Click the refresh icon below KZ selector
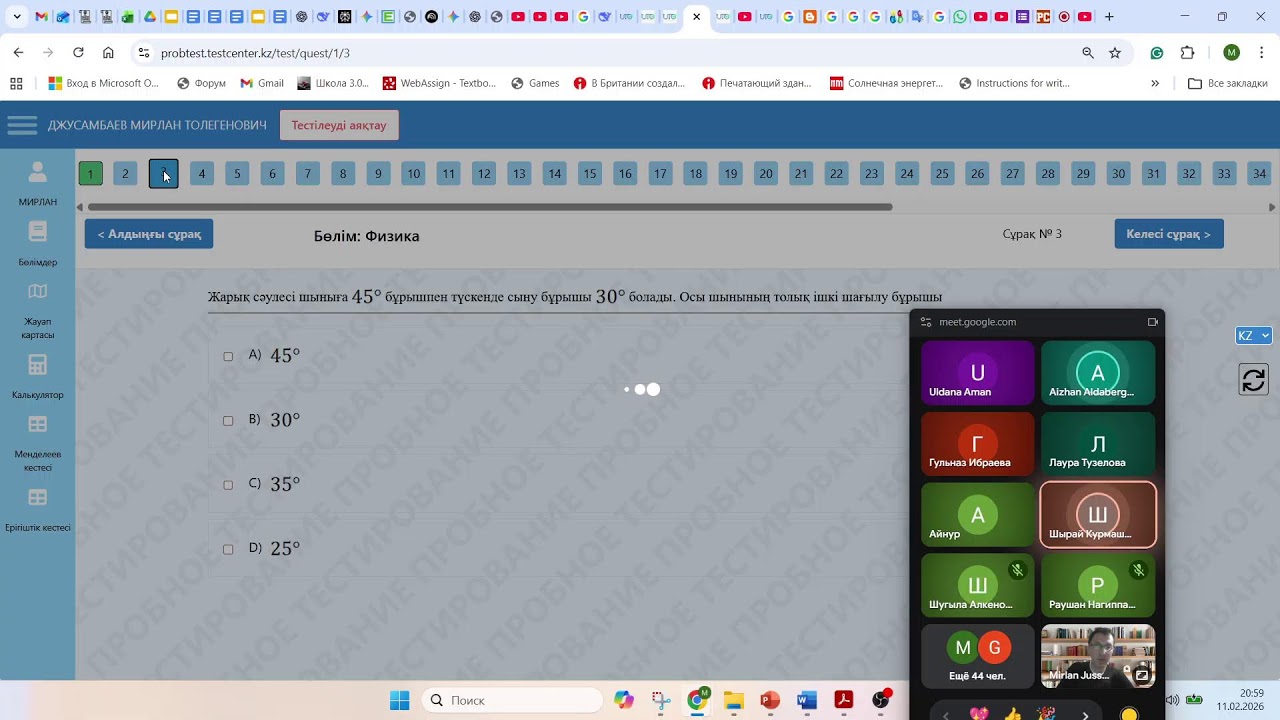Screen dimensions: 1280x720 click(1253, 380)
